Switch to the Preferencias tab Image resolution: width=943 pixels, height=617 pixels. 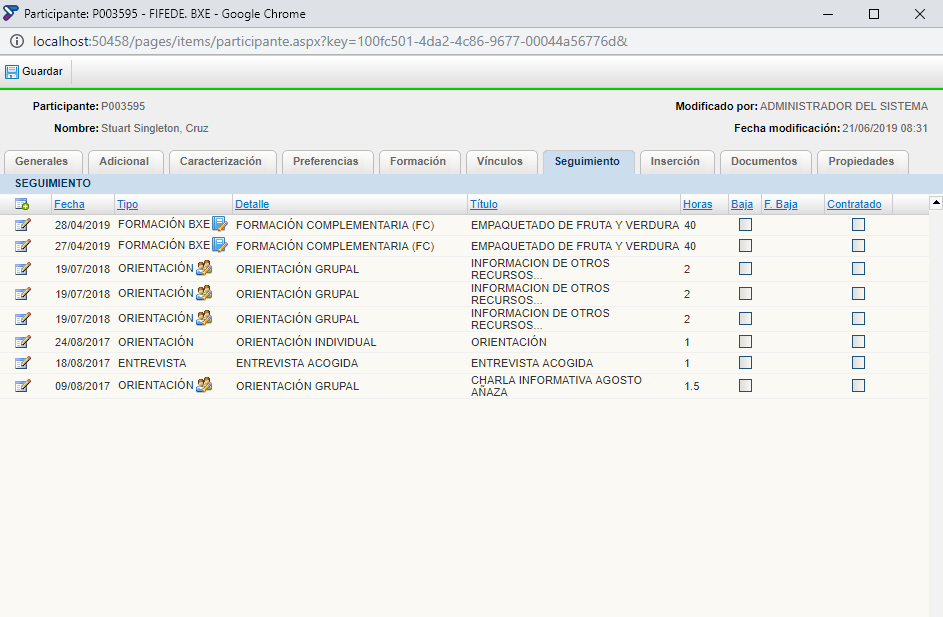pyautogui.click(x=327, y=162)
